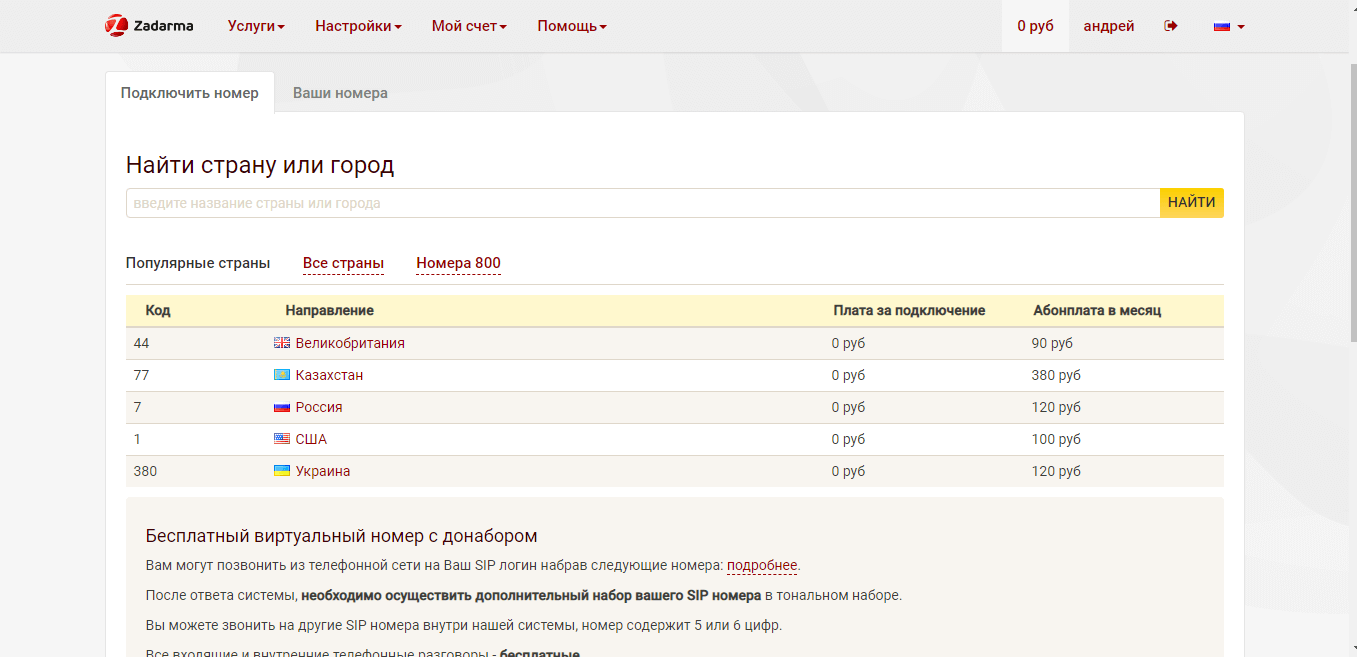Click the Zadarma logo icon
The image size is (1357, 657).
coord(117,26)
